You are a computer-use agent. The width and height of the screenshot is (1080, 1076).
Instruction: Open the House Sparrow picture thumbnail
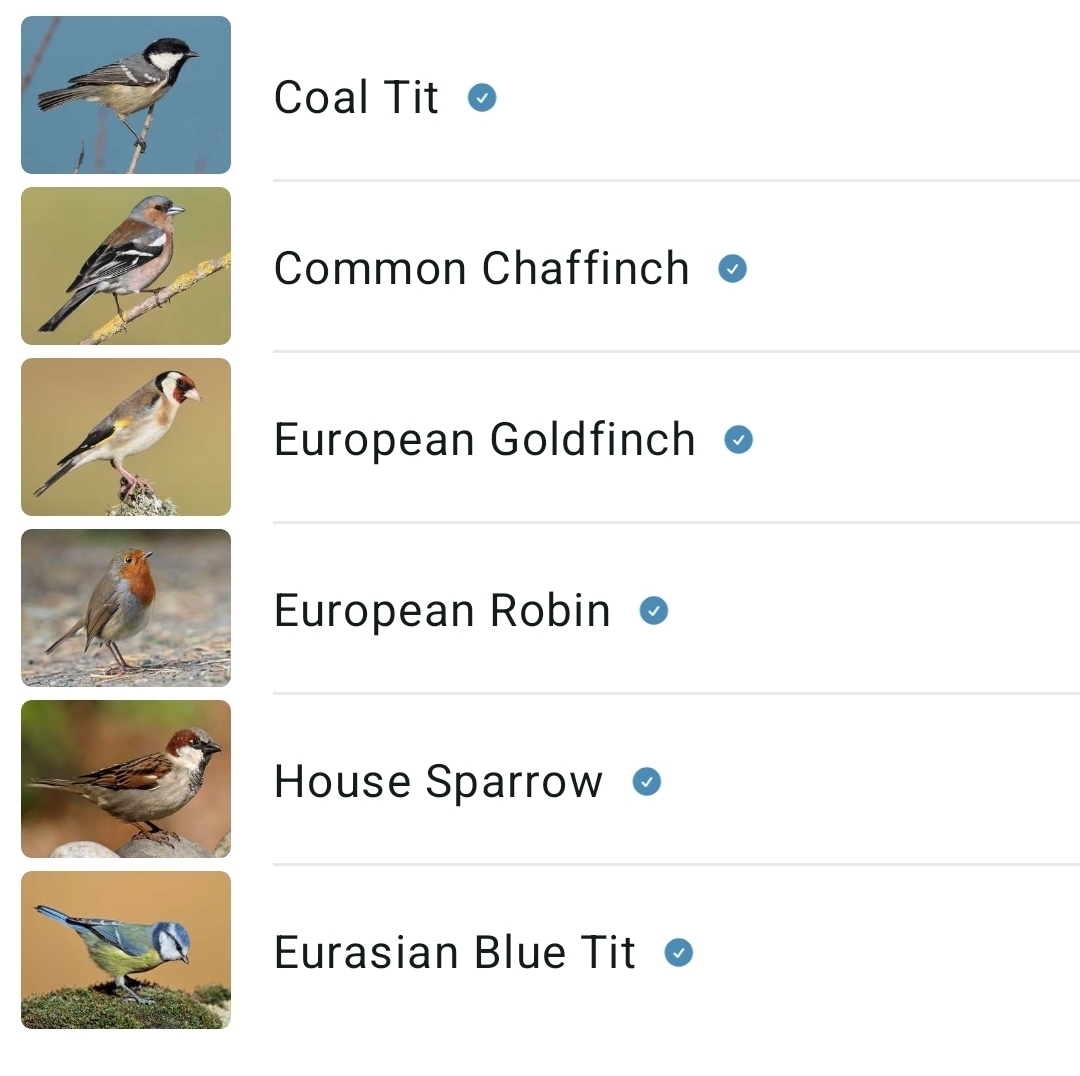point(126,779)
